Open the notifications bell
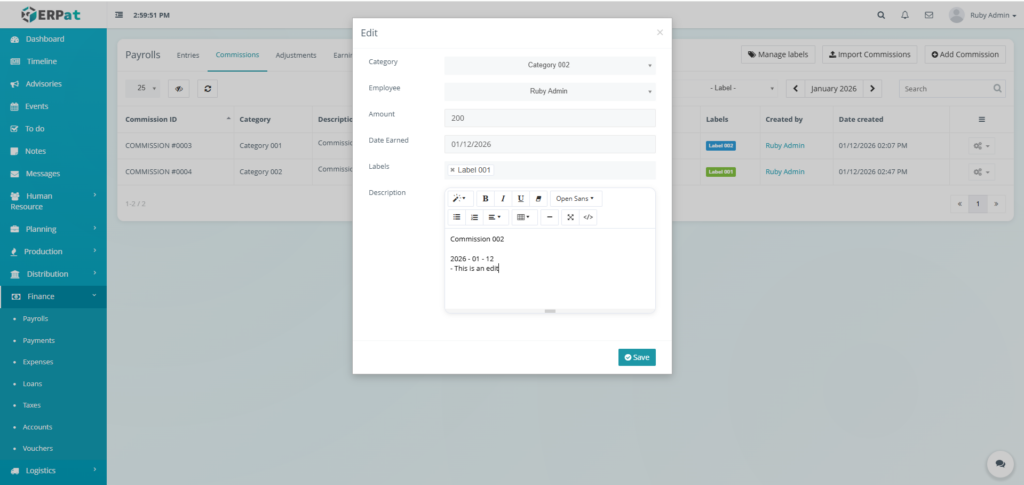 904,15
